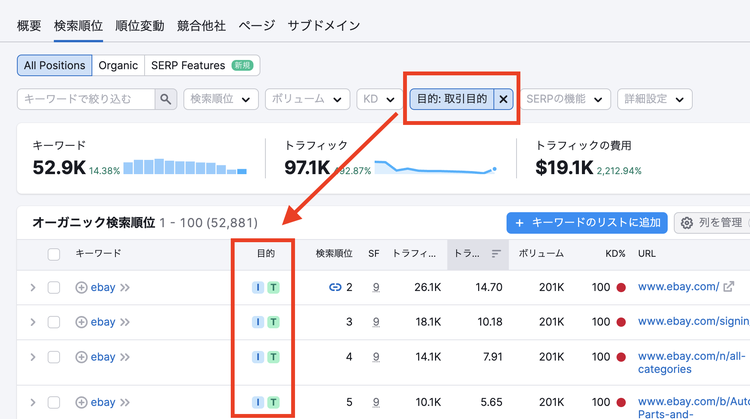The height and width of the screenshot is (419, 750).
Task: Open the SERPの機能 dropdown
Action: point(564,99)
